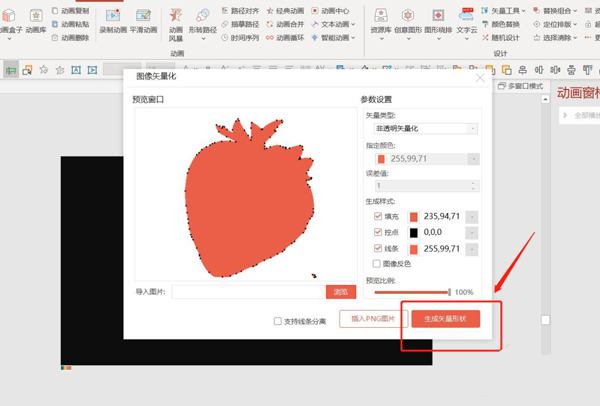Screen dimensions: 600x406
Task: Click 动画删除 to delete animation
Action: (70, 38)
